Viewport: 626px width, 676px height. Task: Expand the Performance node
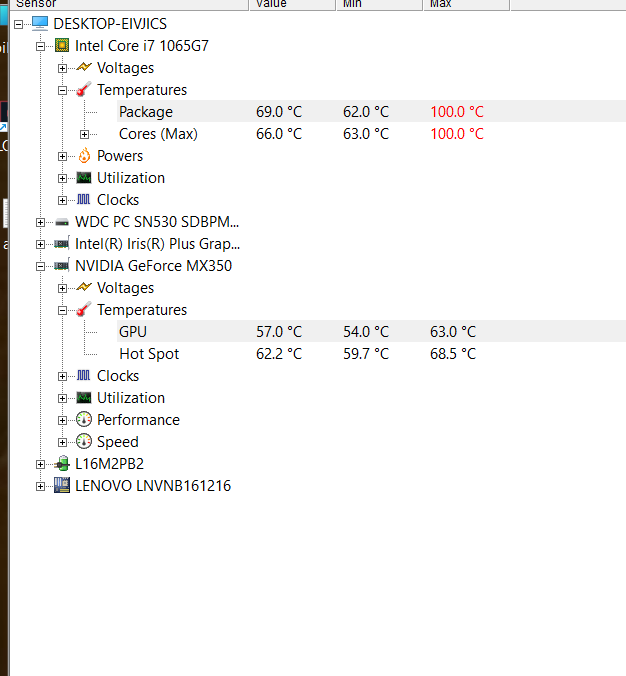coord(63,420)
